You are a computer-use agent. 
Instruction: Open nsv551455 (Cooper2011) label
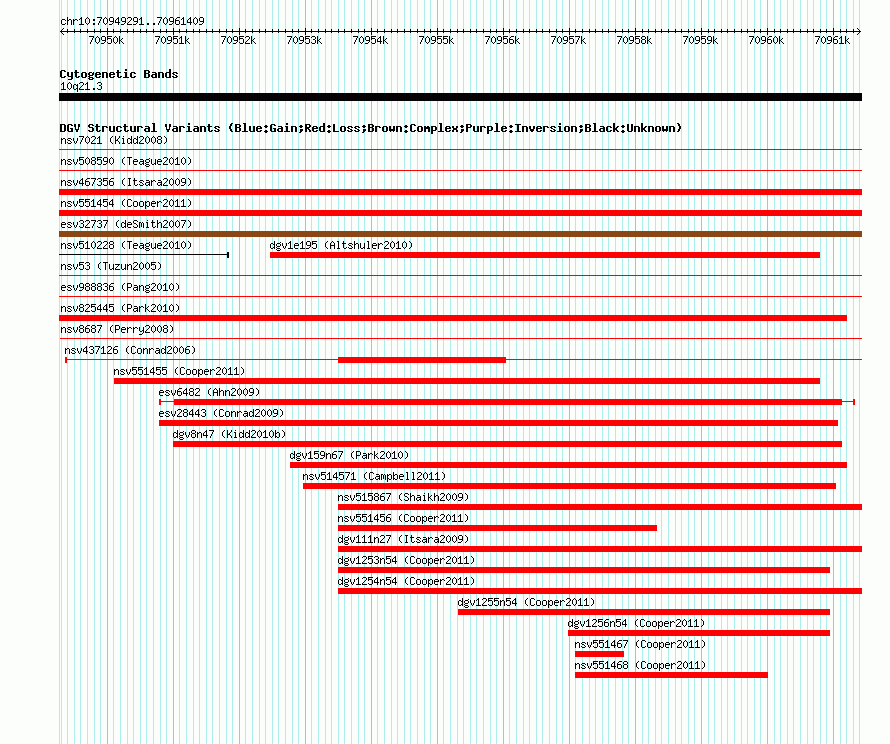click(179, 371)
